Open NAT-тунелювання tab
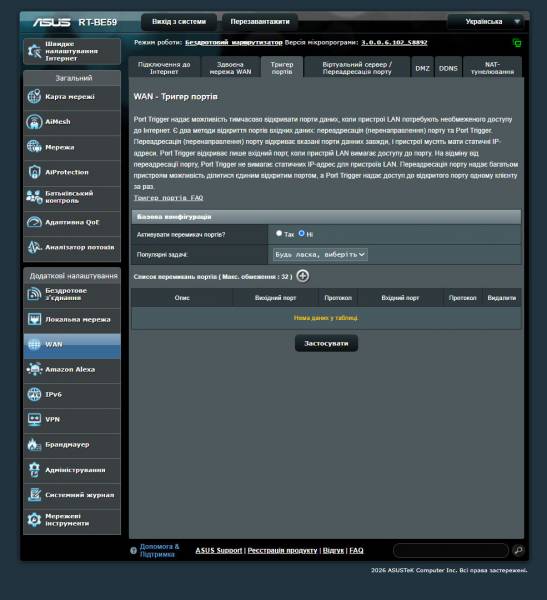547x600 pixels. coord(493,68)
